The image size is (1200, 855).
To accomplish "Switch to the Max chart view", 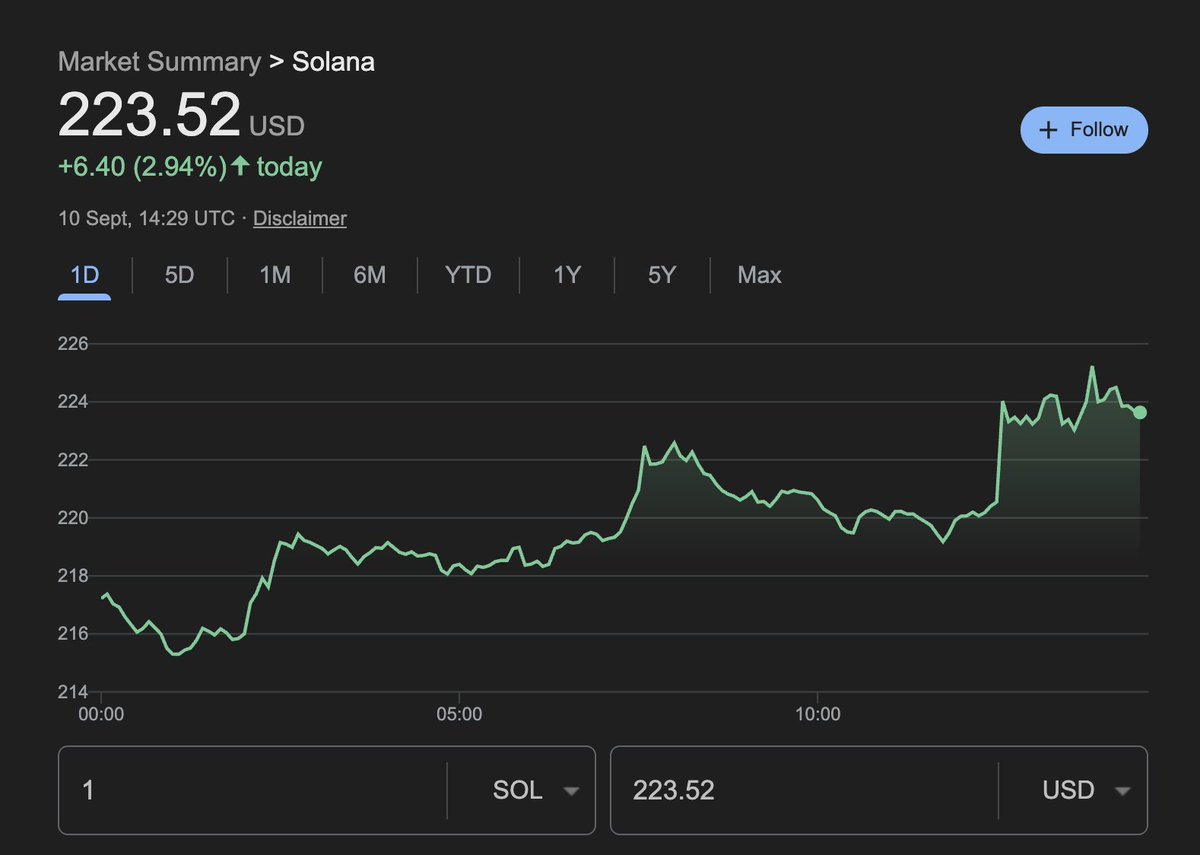I will pyautogui.click(x=758, y=275).
